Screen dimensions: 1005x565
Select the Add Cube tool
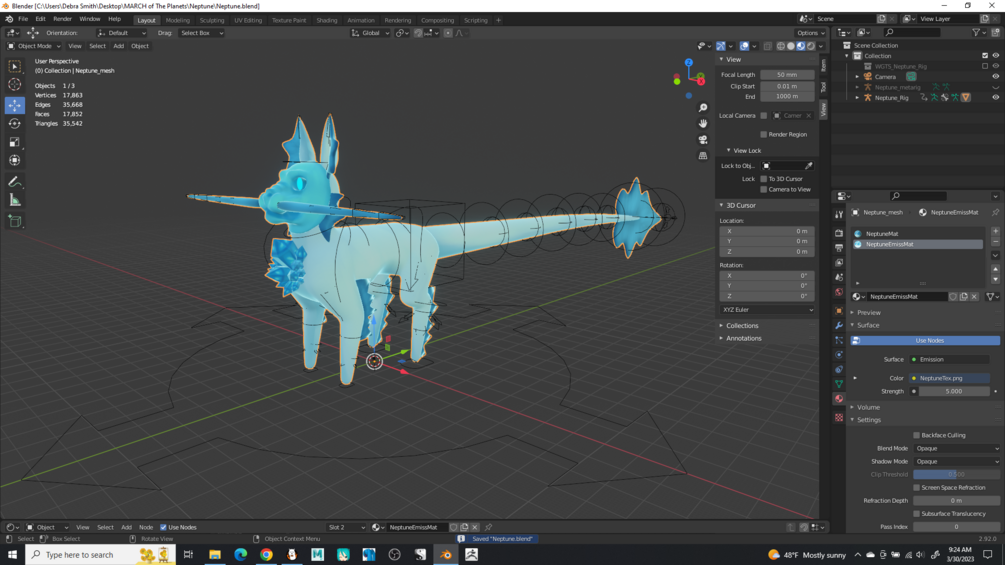14,222
